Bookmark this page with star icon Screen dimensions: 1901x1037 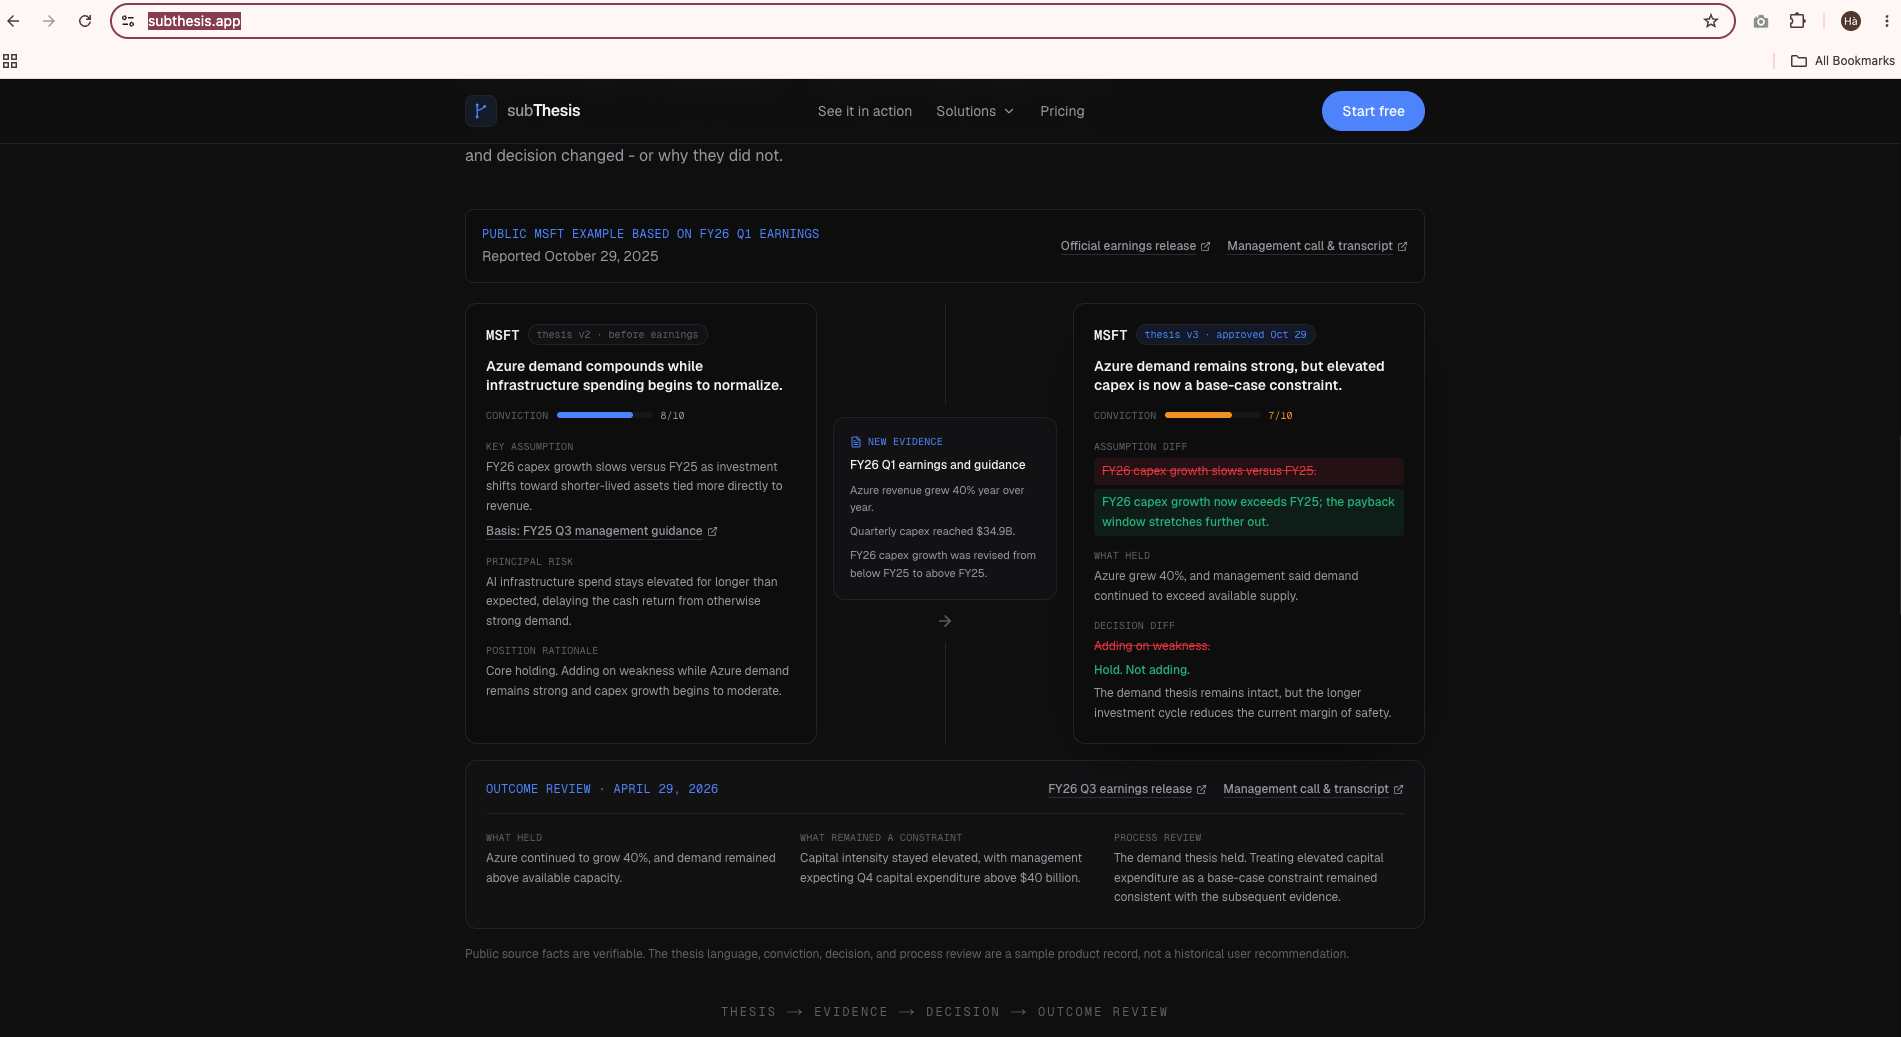click(x=1711, y=21)
